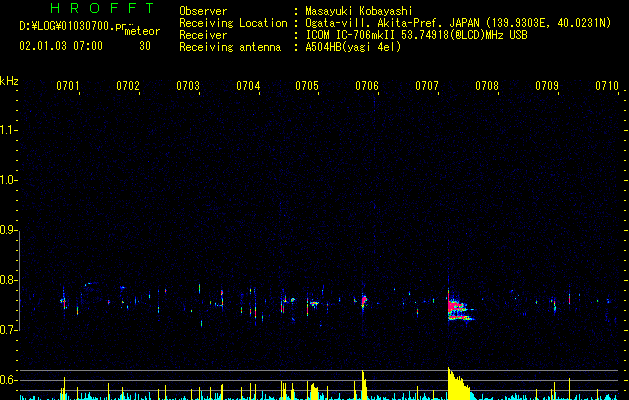Screen dimensions: 629x400
Task: Click the tall yellow power peak after 0707
Action: coord(459,384)
